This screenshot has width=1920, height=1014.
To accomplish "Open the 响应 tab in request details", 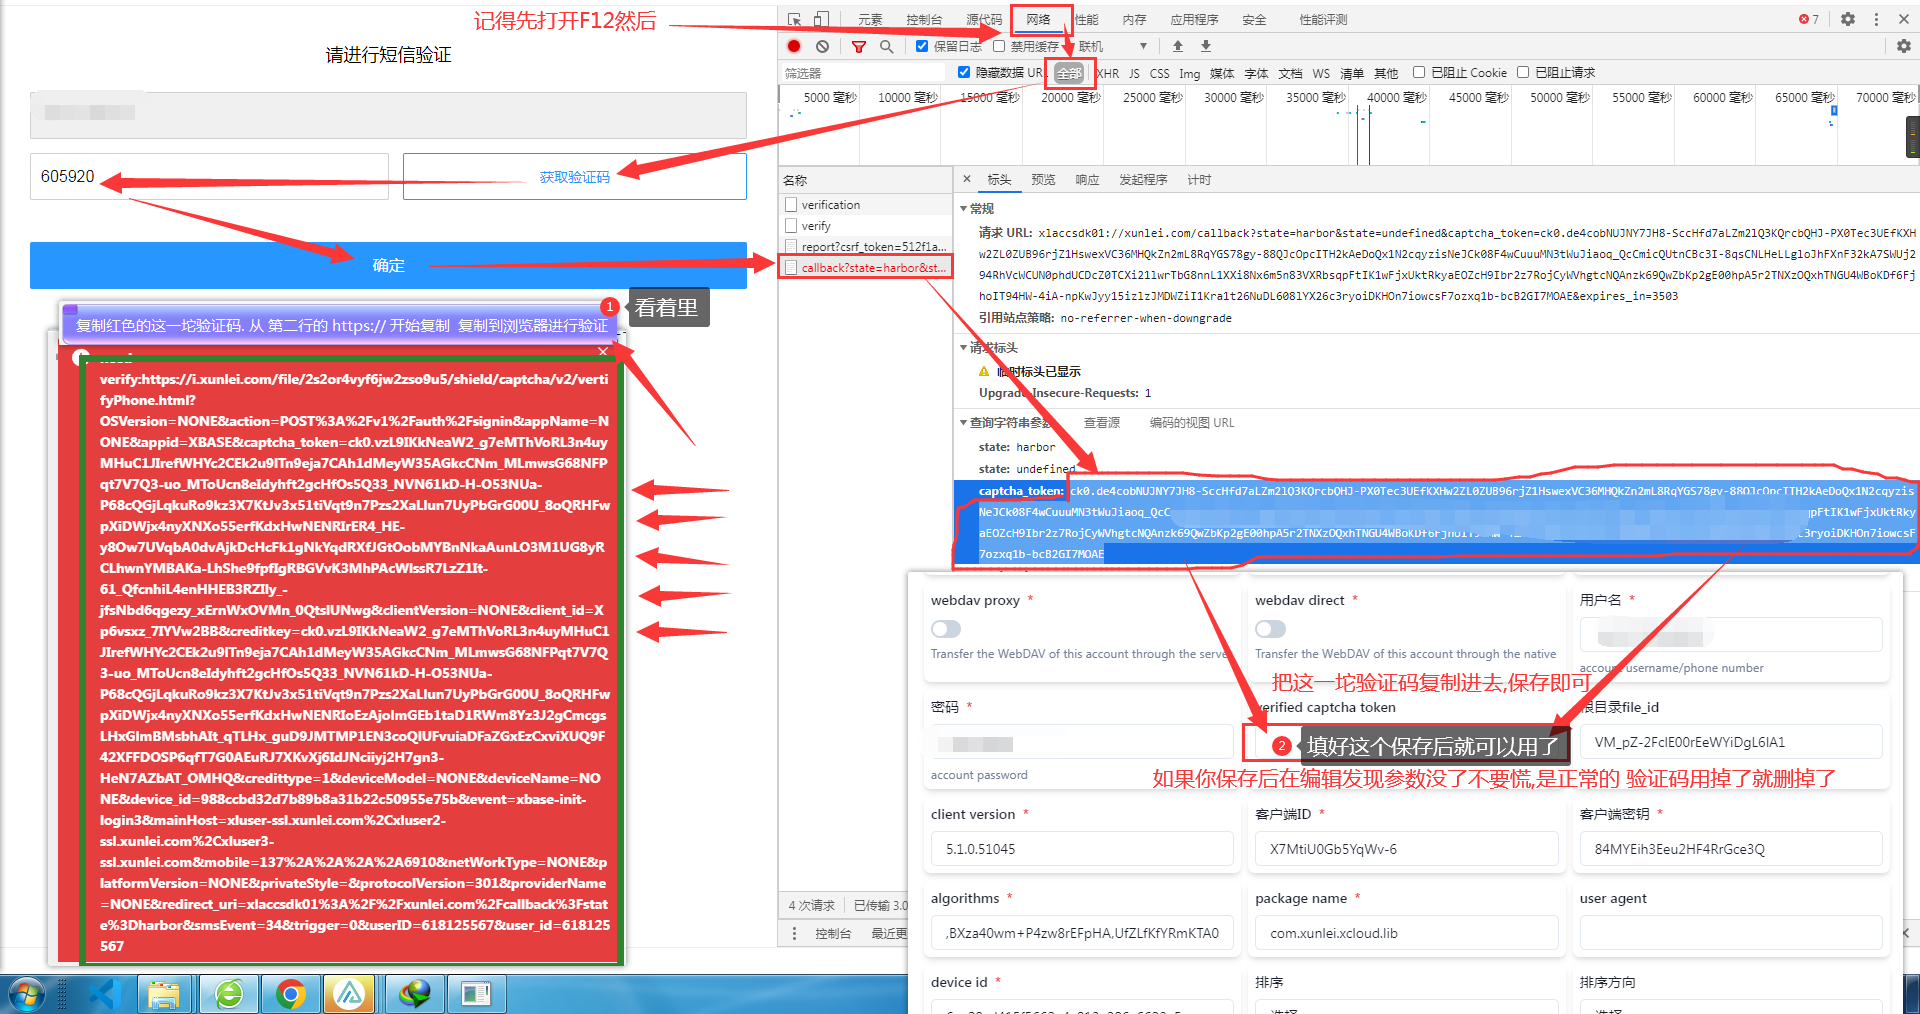I will click(x=1087, y=180).
